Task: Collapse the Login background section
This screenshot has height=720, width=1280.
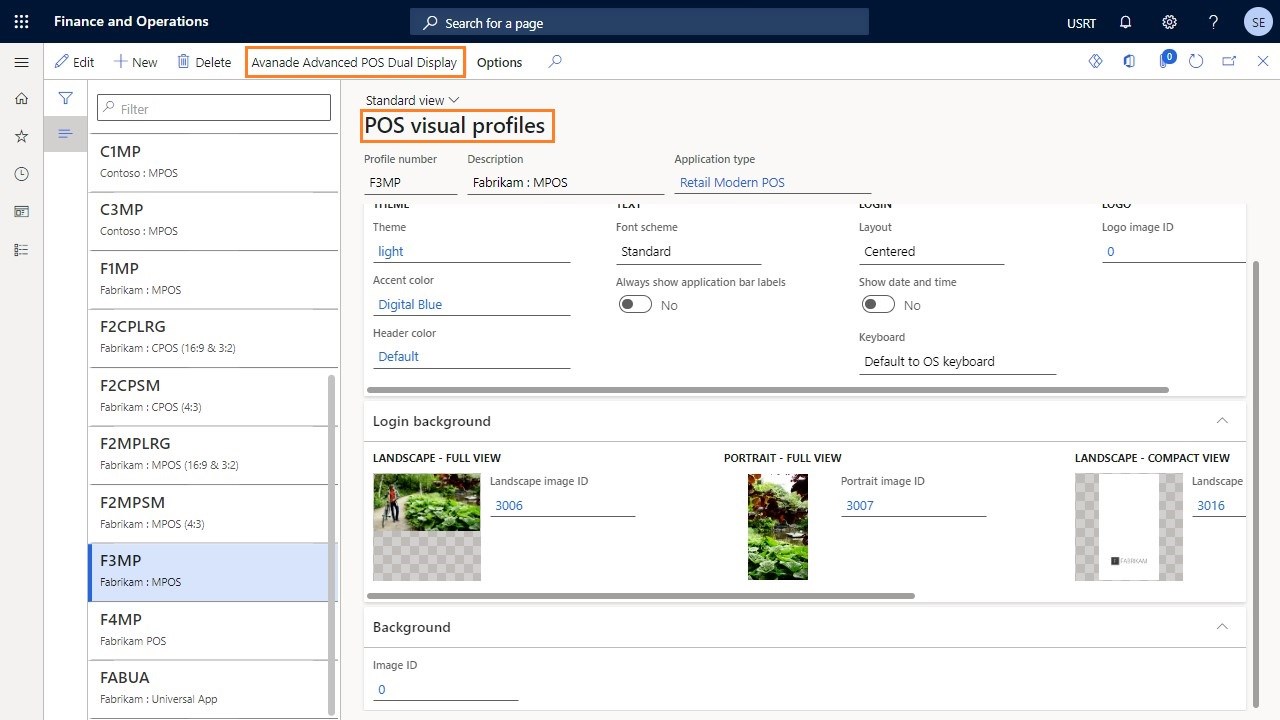Action: [1222, 421]
